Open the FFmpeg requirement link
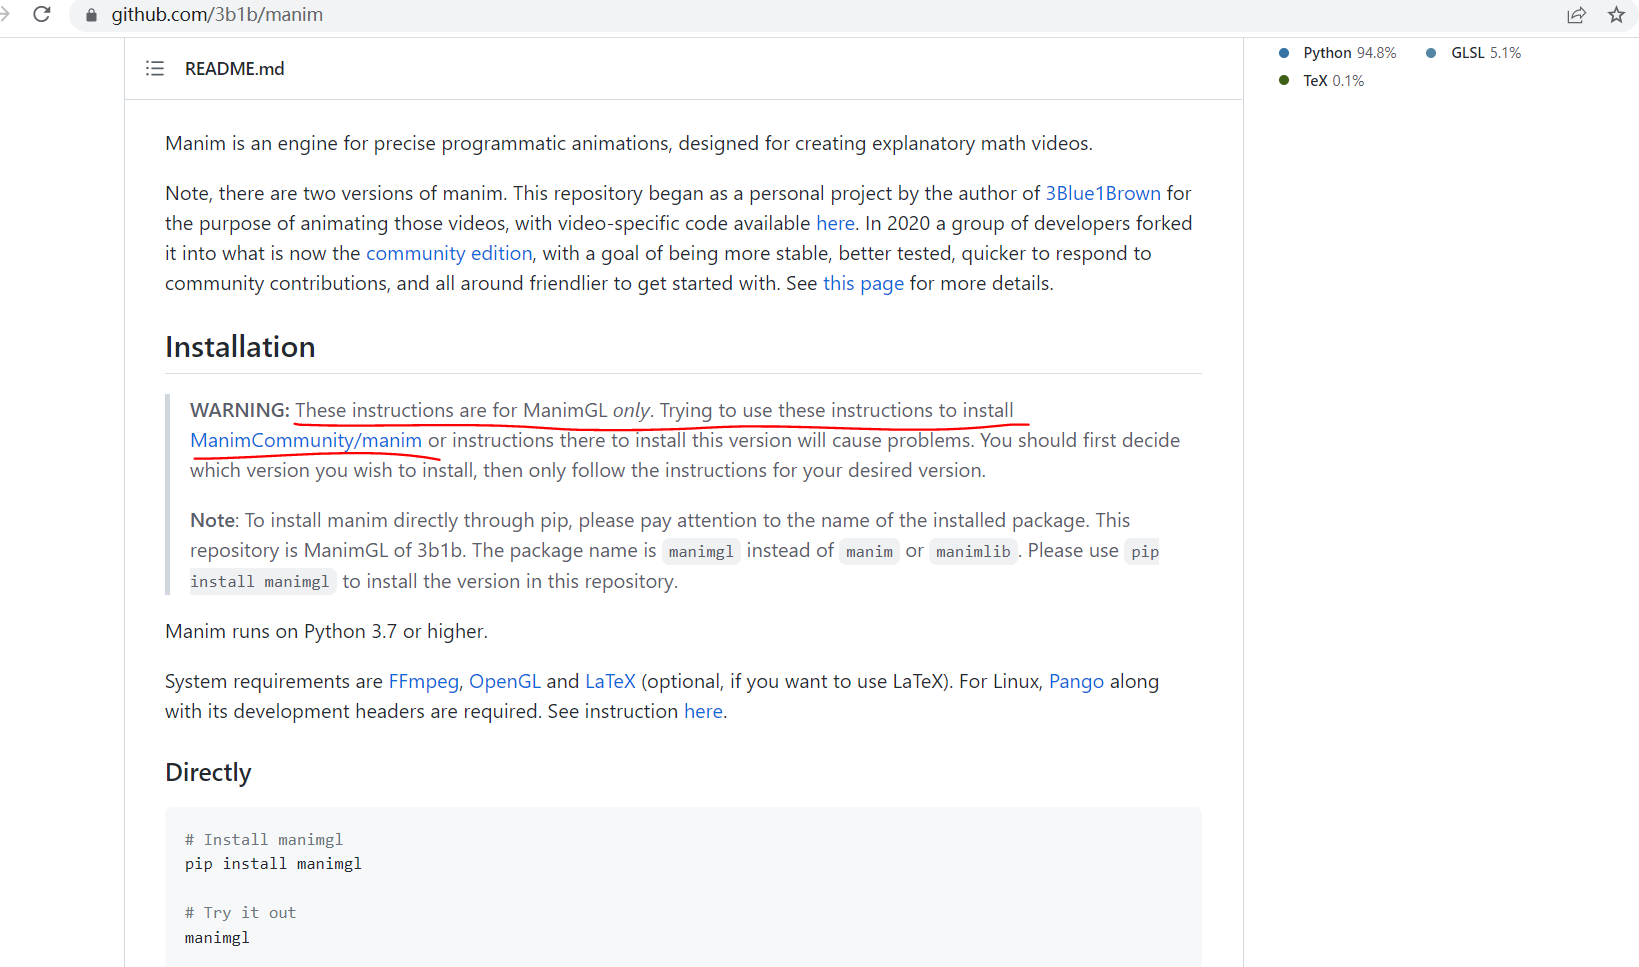Viewport: 1639px width, 967px height. [423, 681]
